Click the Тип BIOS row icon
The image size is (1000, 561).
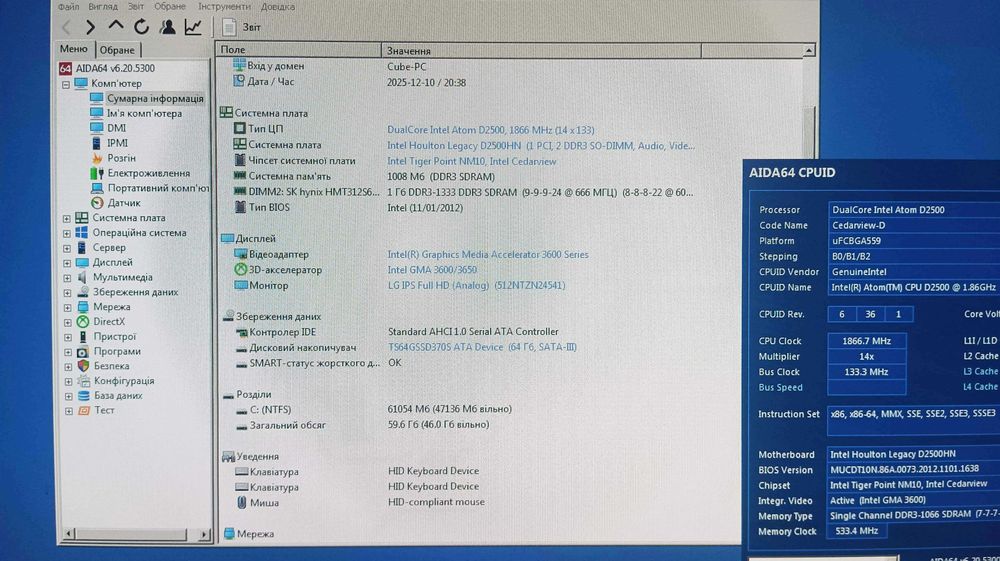(x=240, y=207)
